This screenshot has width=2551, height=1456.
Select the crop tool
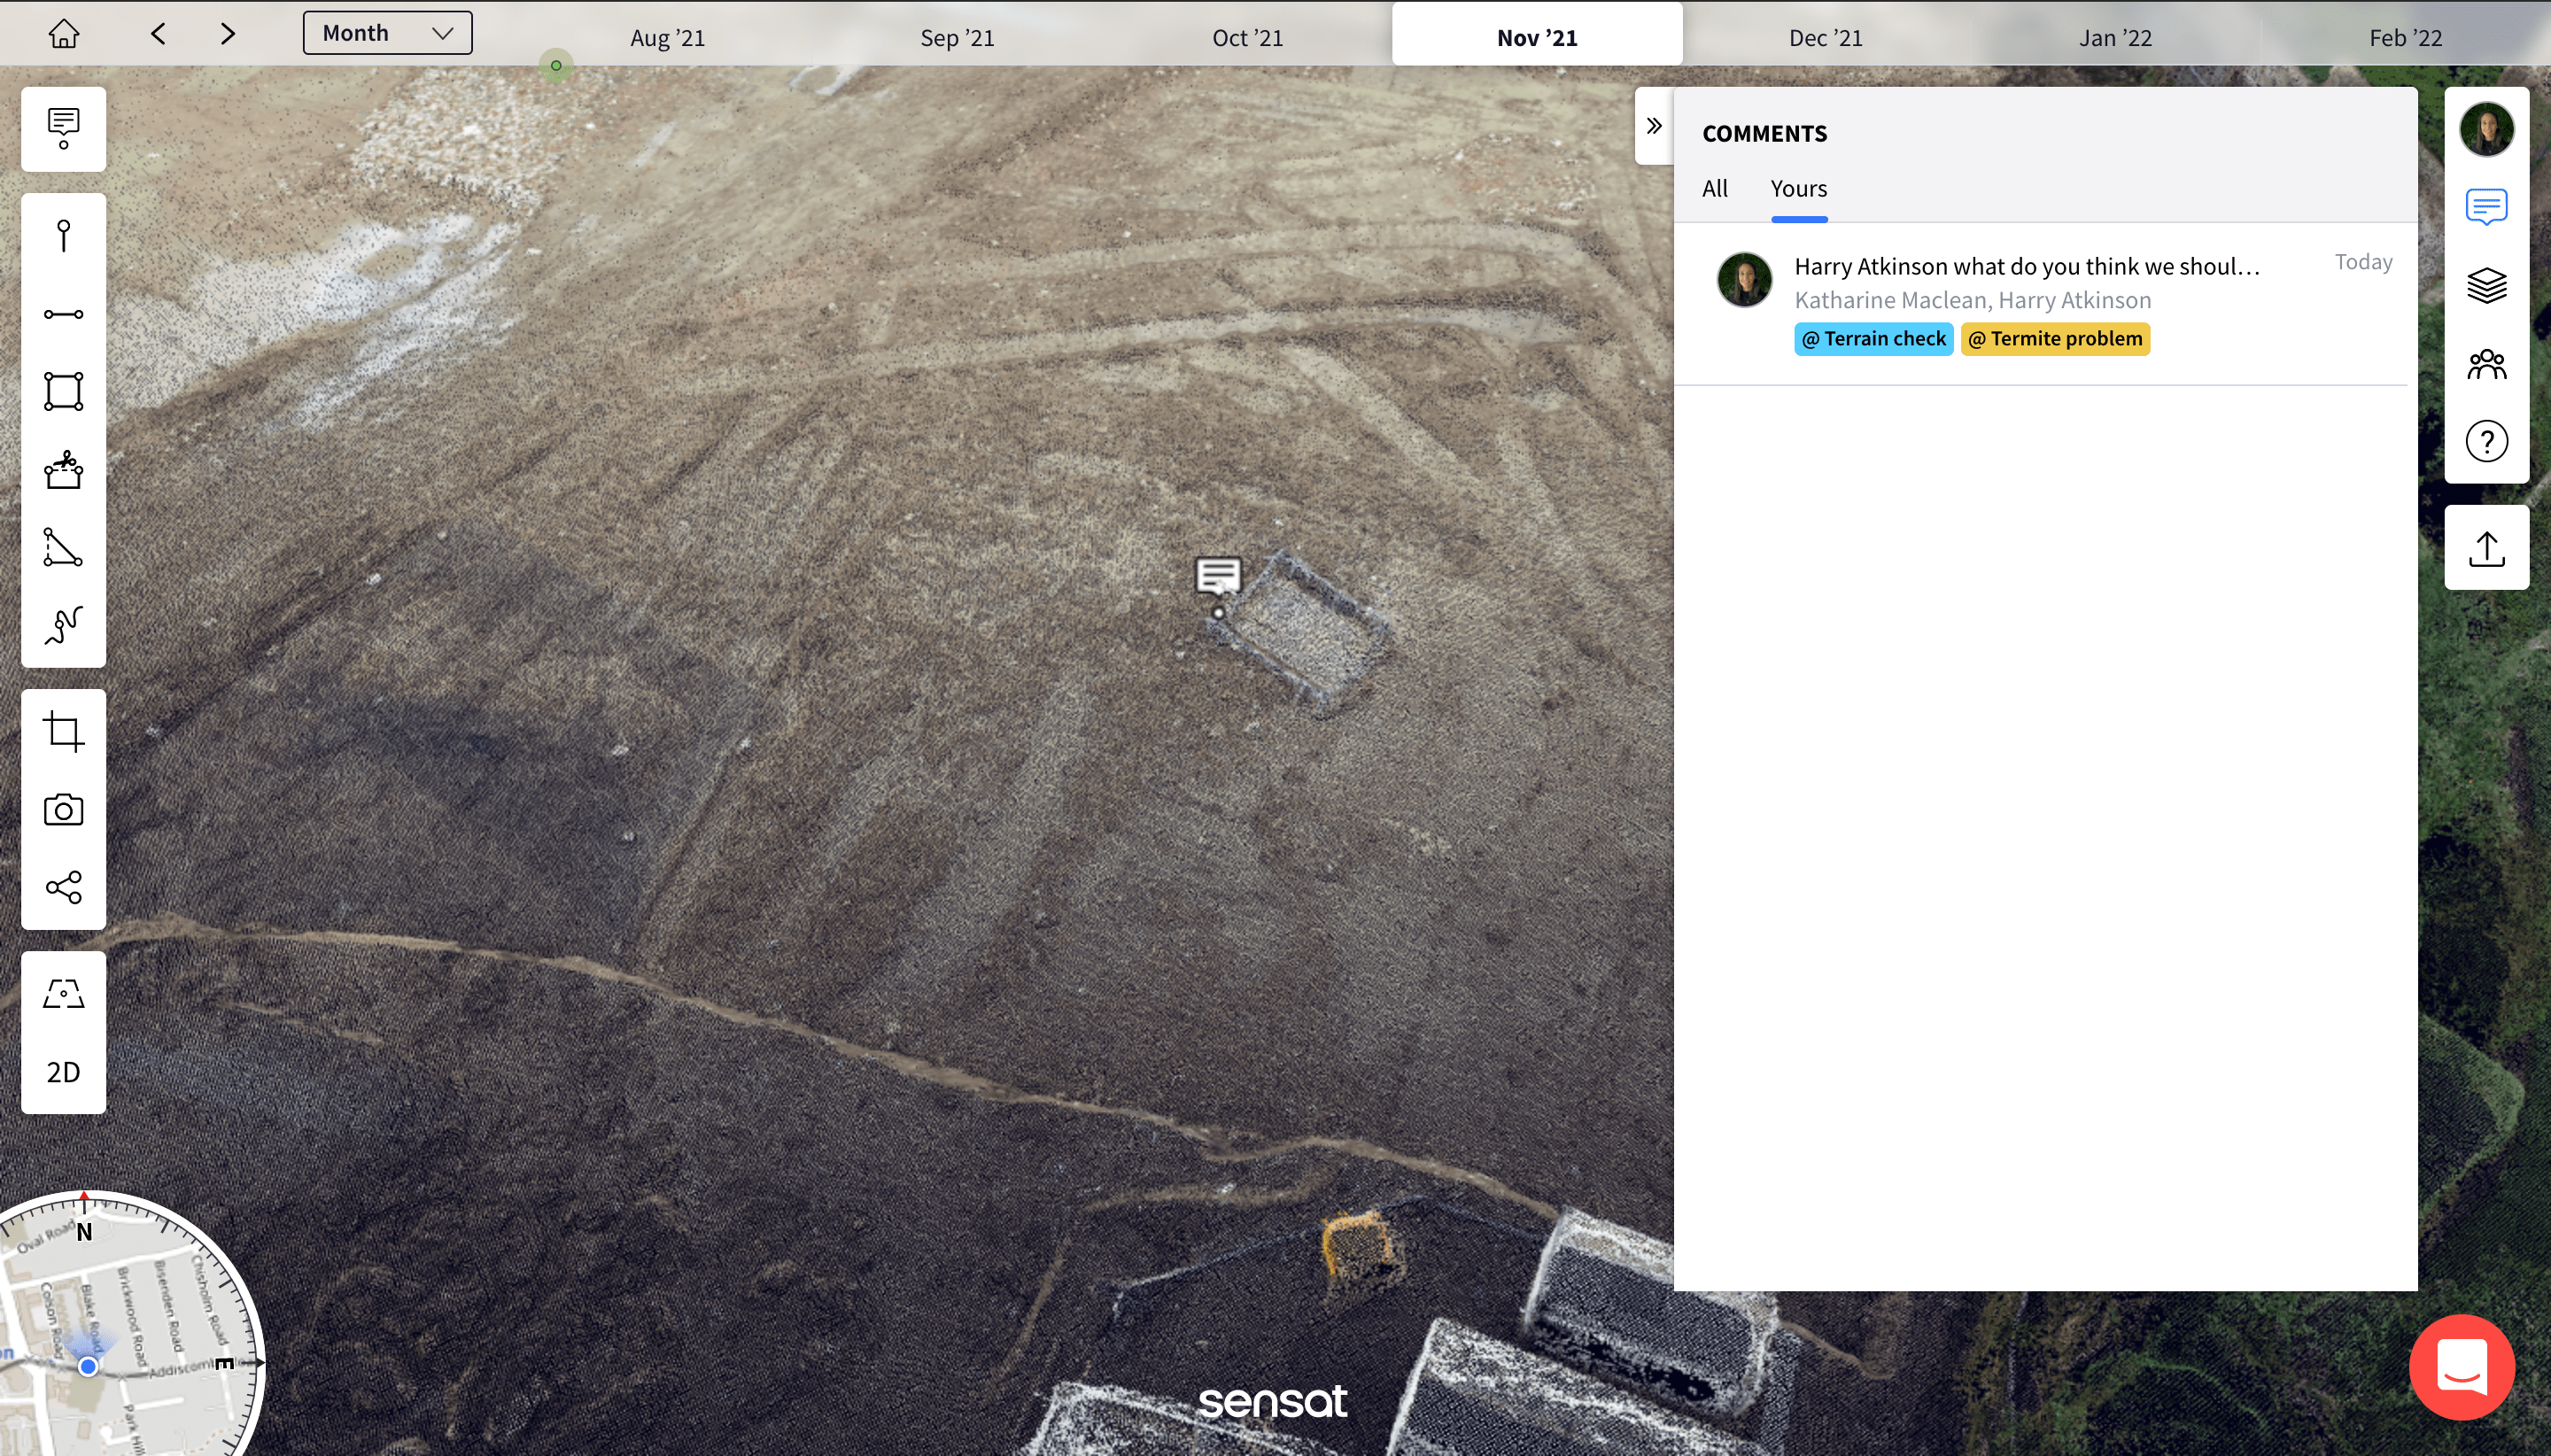63,731
